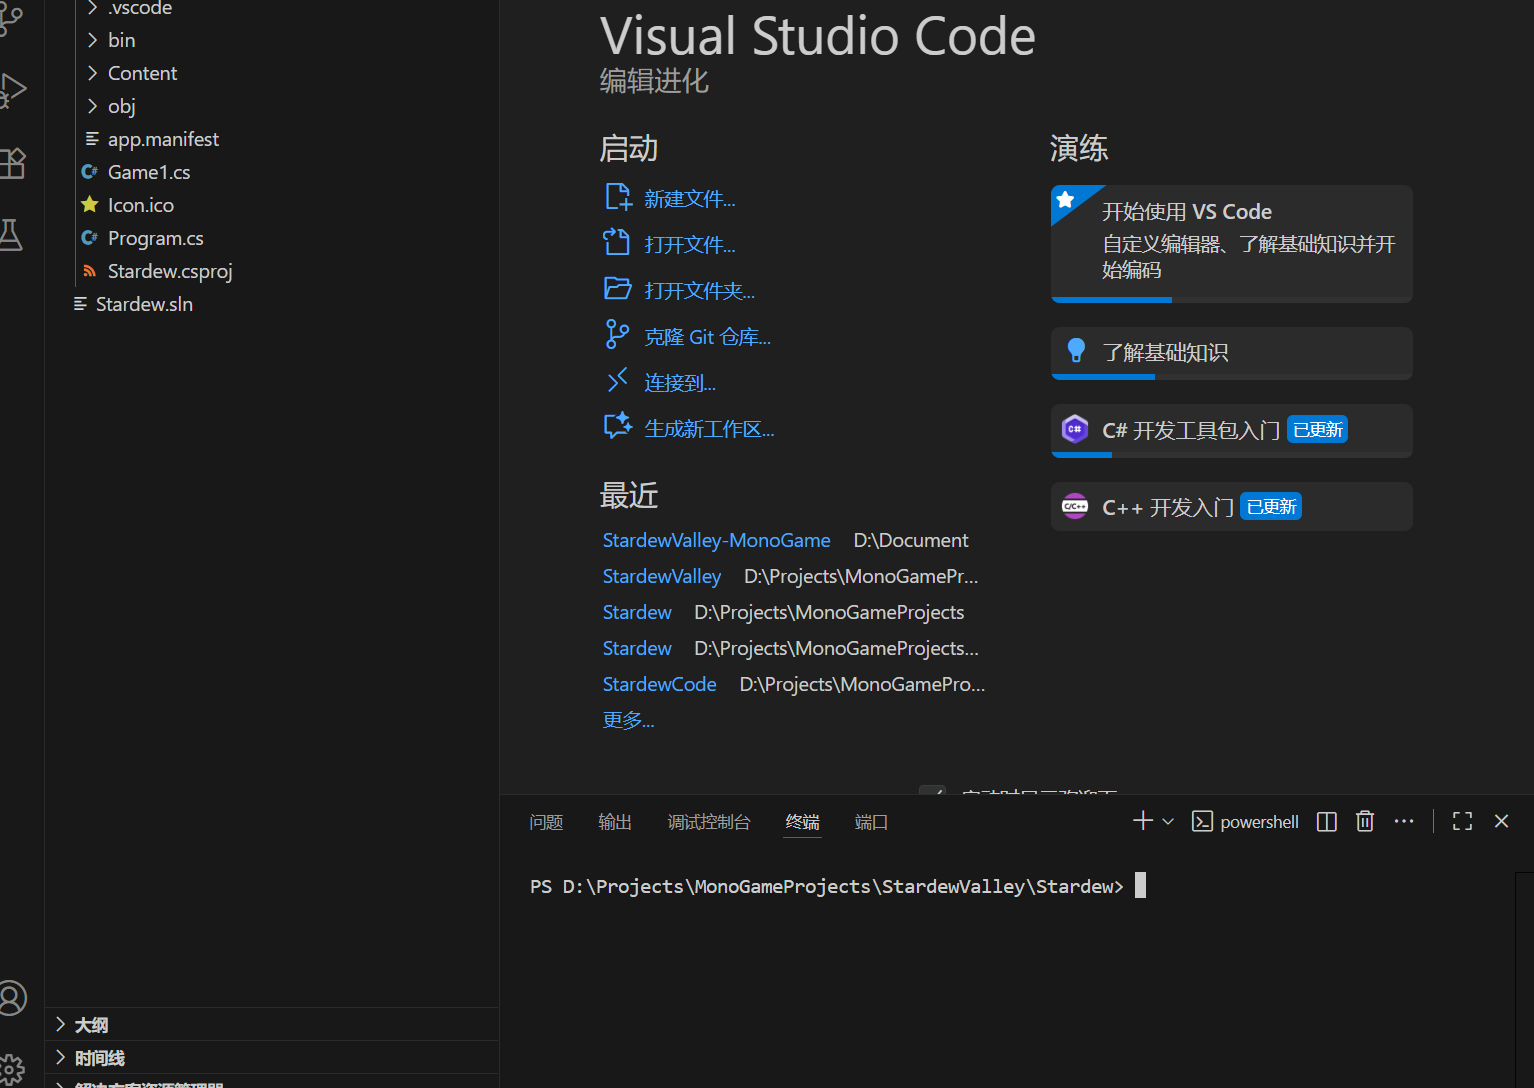Click the Git branch icon beside 克隆 Git 仓库
The width and height of the screenshot is (1534, 1088).
pos(617,334)
